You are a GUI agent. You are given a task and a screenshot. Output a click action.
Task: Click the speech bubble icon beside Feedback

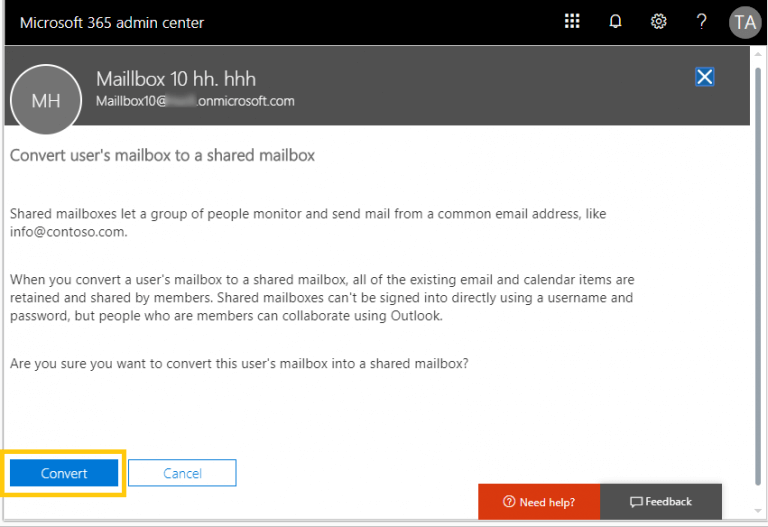[636, 502]
